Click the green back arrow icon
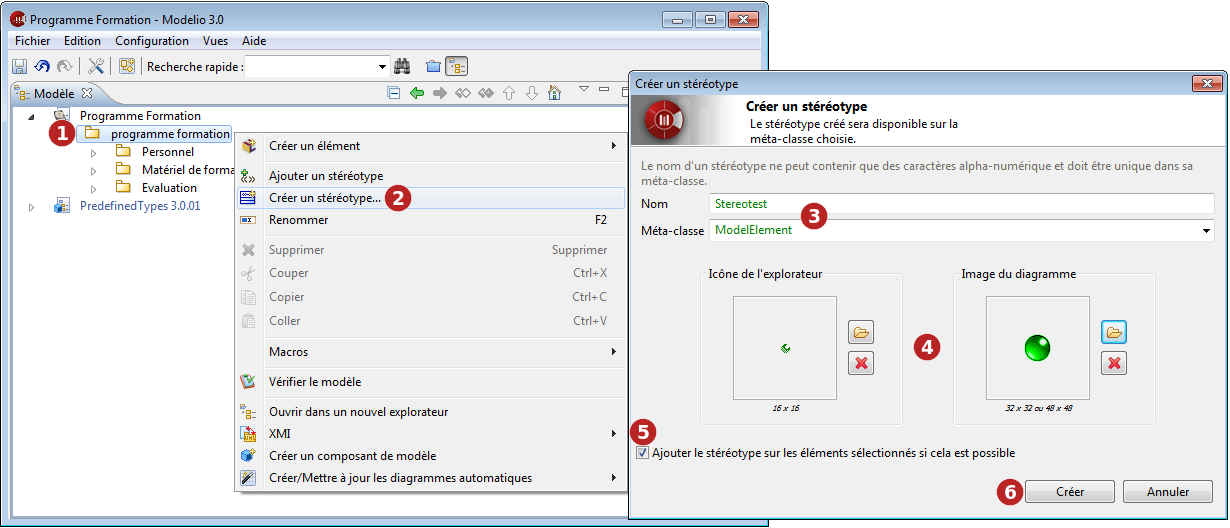 (x=417, y=93)
